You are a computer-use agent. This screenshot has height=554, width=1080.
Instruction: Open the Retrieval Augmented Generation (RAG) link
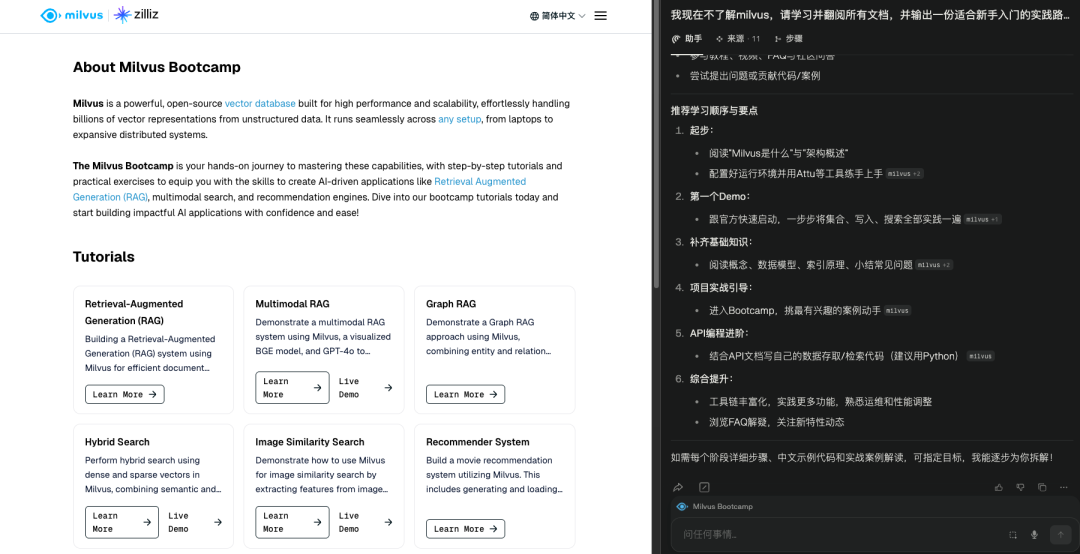(x=300, y=189)
